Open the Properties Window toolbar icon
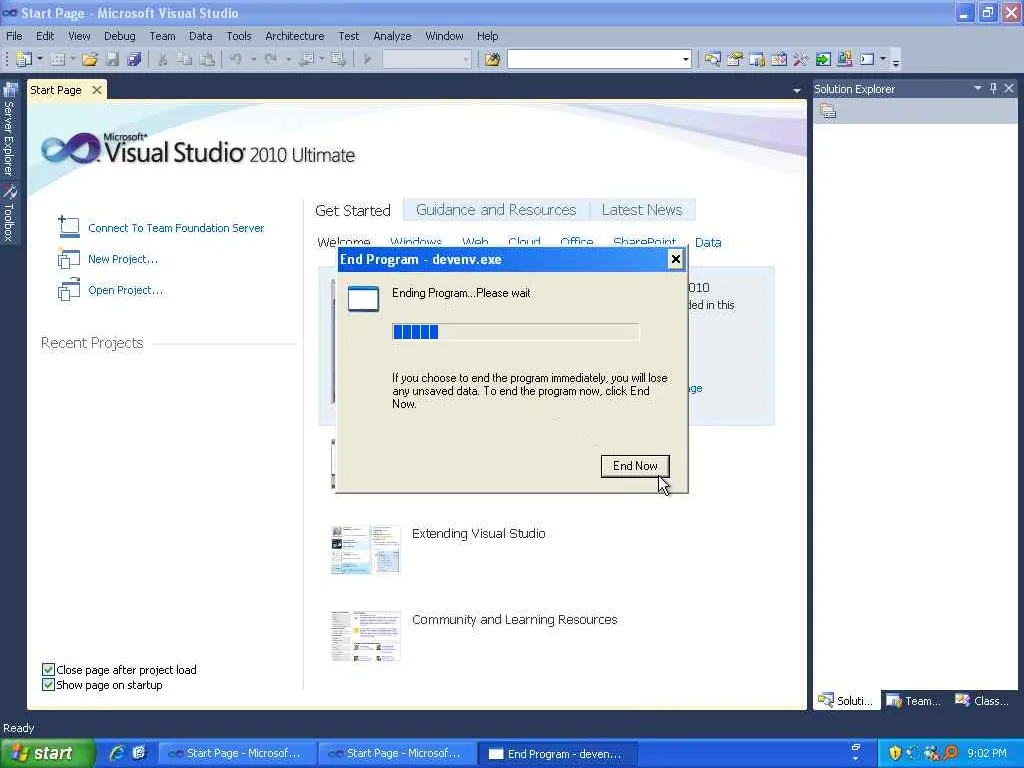 coord(735,59)
